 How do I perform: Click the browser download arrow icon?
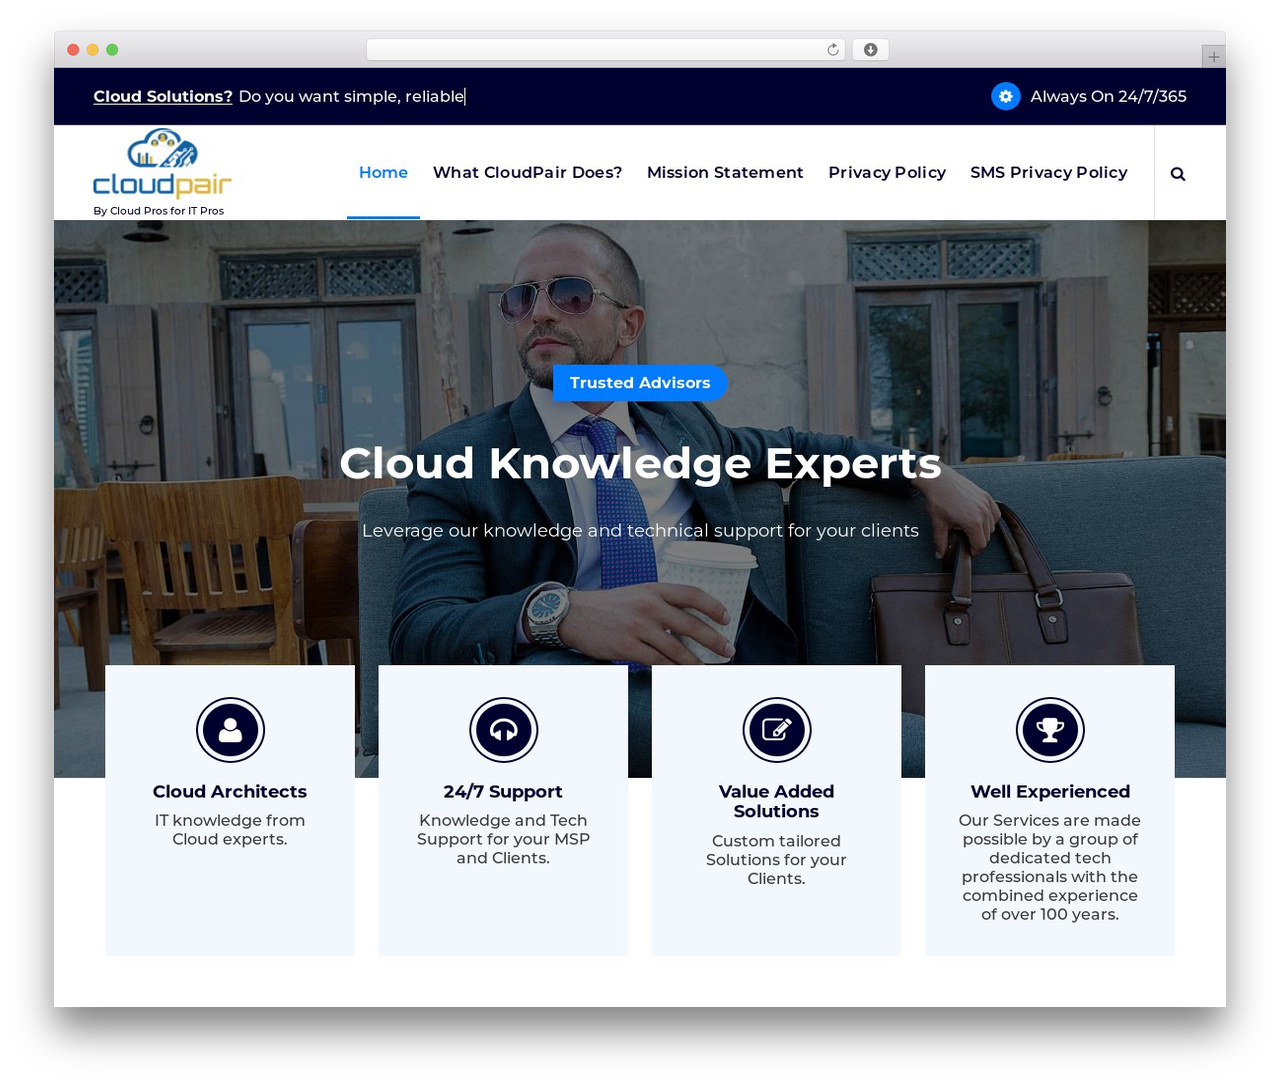870,50
